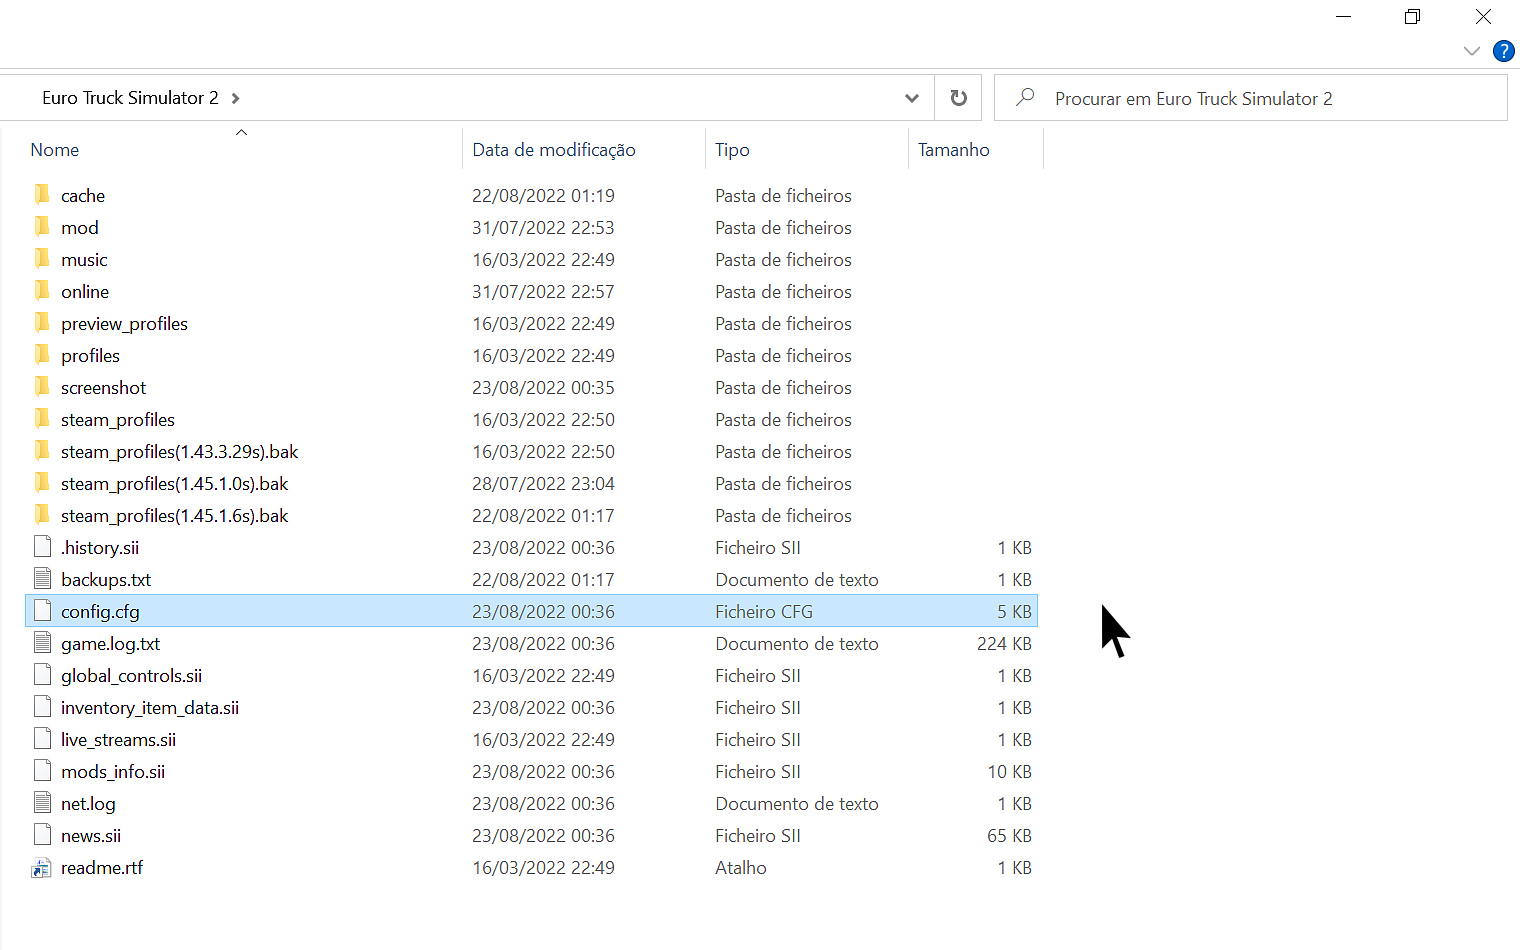Select the game.log.txt file name
Screen dimensions: 1520x950
click(x=110, y=644)
